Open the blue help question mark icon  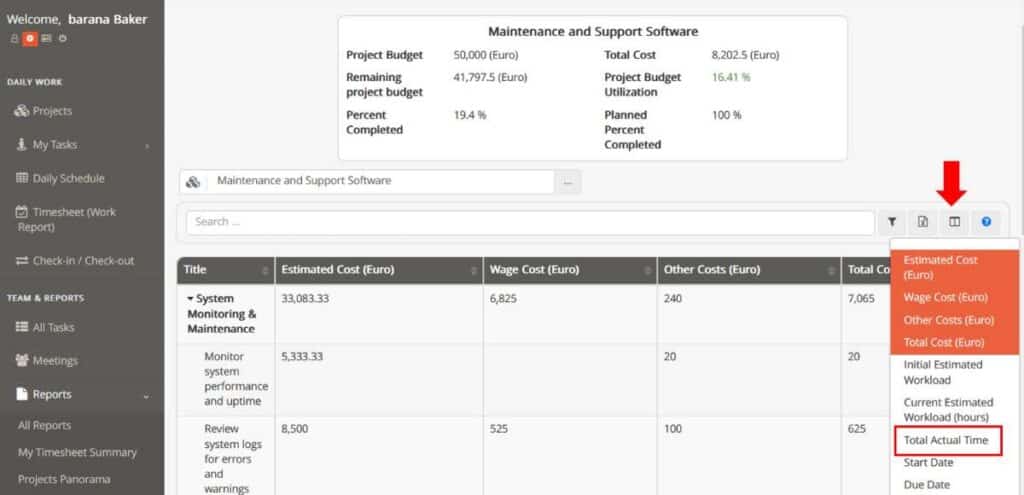tap(986, 222)
